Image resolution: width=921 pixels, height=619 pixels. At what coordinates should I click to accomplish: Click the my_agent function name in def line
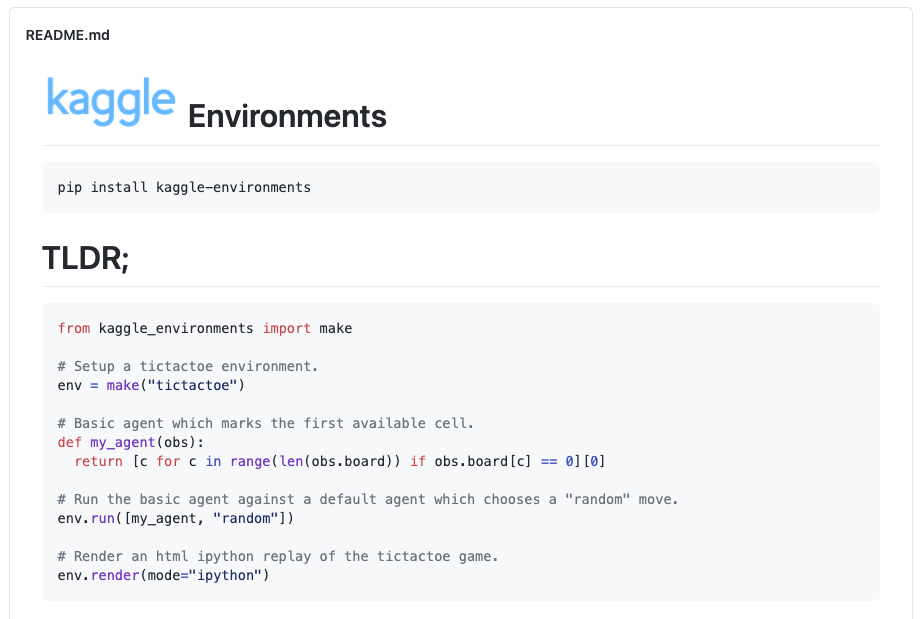pyautogui.click(x=122, y=442)
